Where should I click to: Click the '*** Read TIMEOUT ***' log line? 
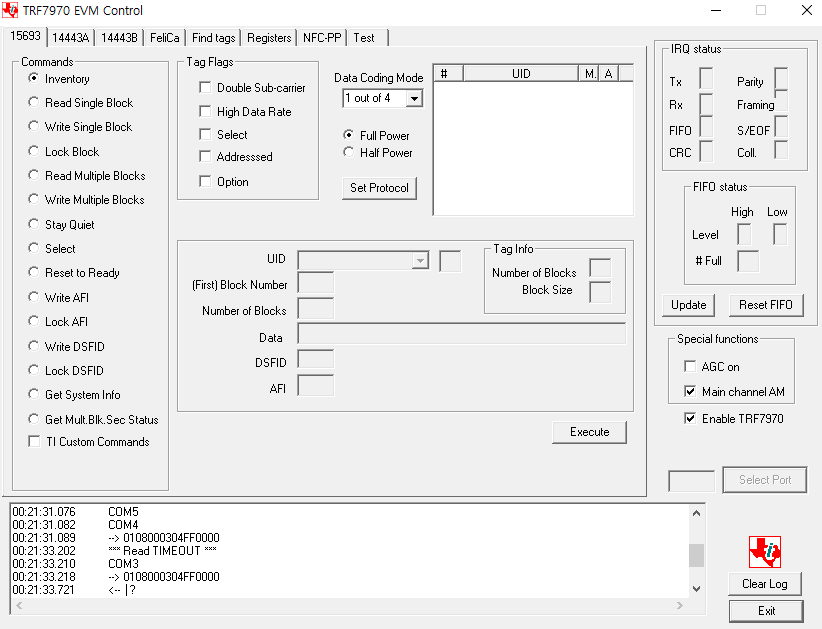163,551
